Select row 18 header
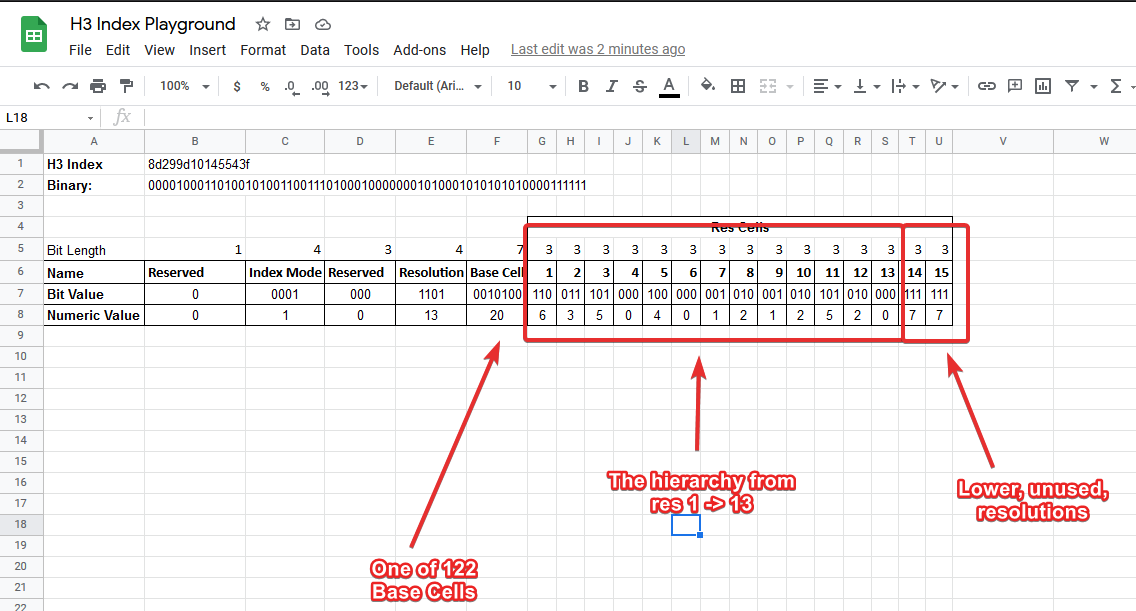Viewport: 1136px width, 611px height. coord(21,524)
